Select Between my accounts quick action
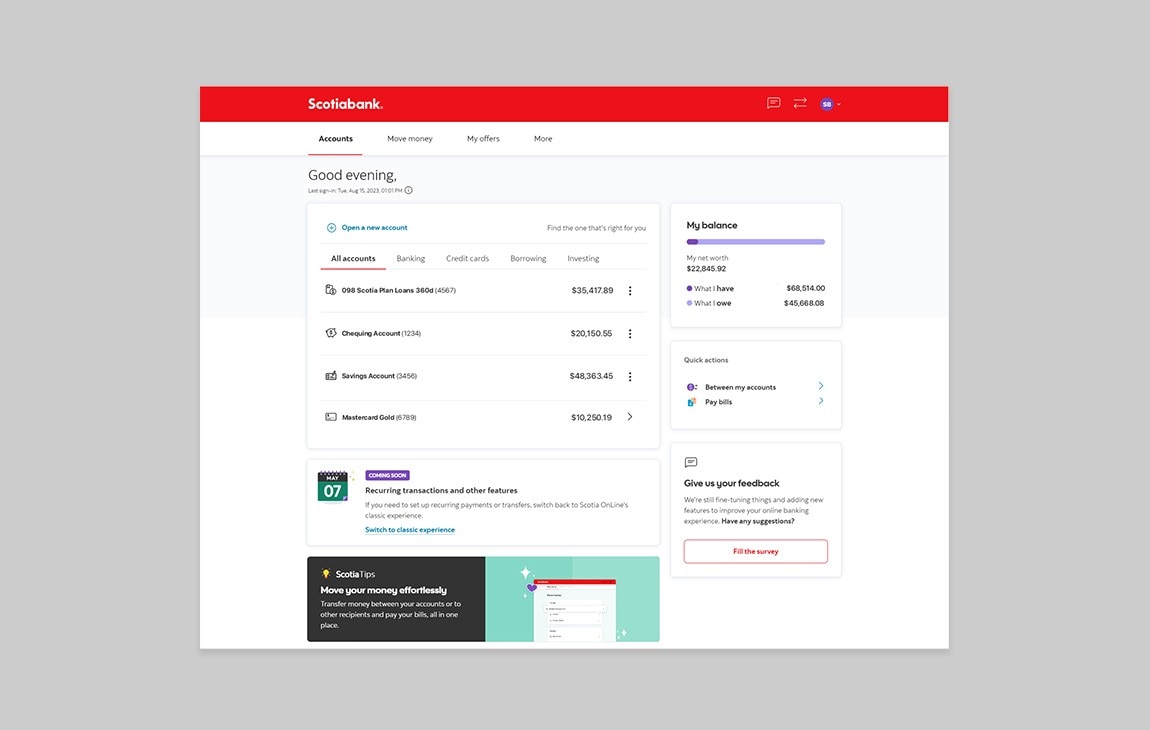This screenshot has height=730, width=1150. (740, 387)
